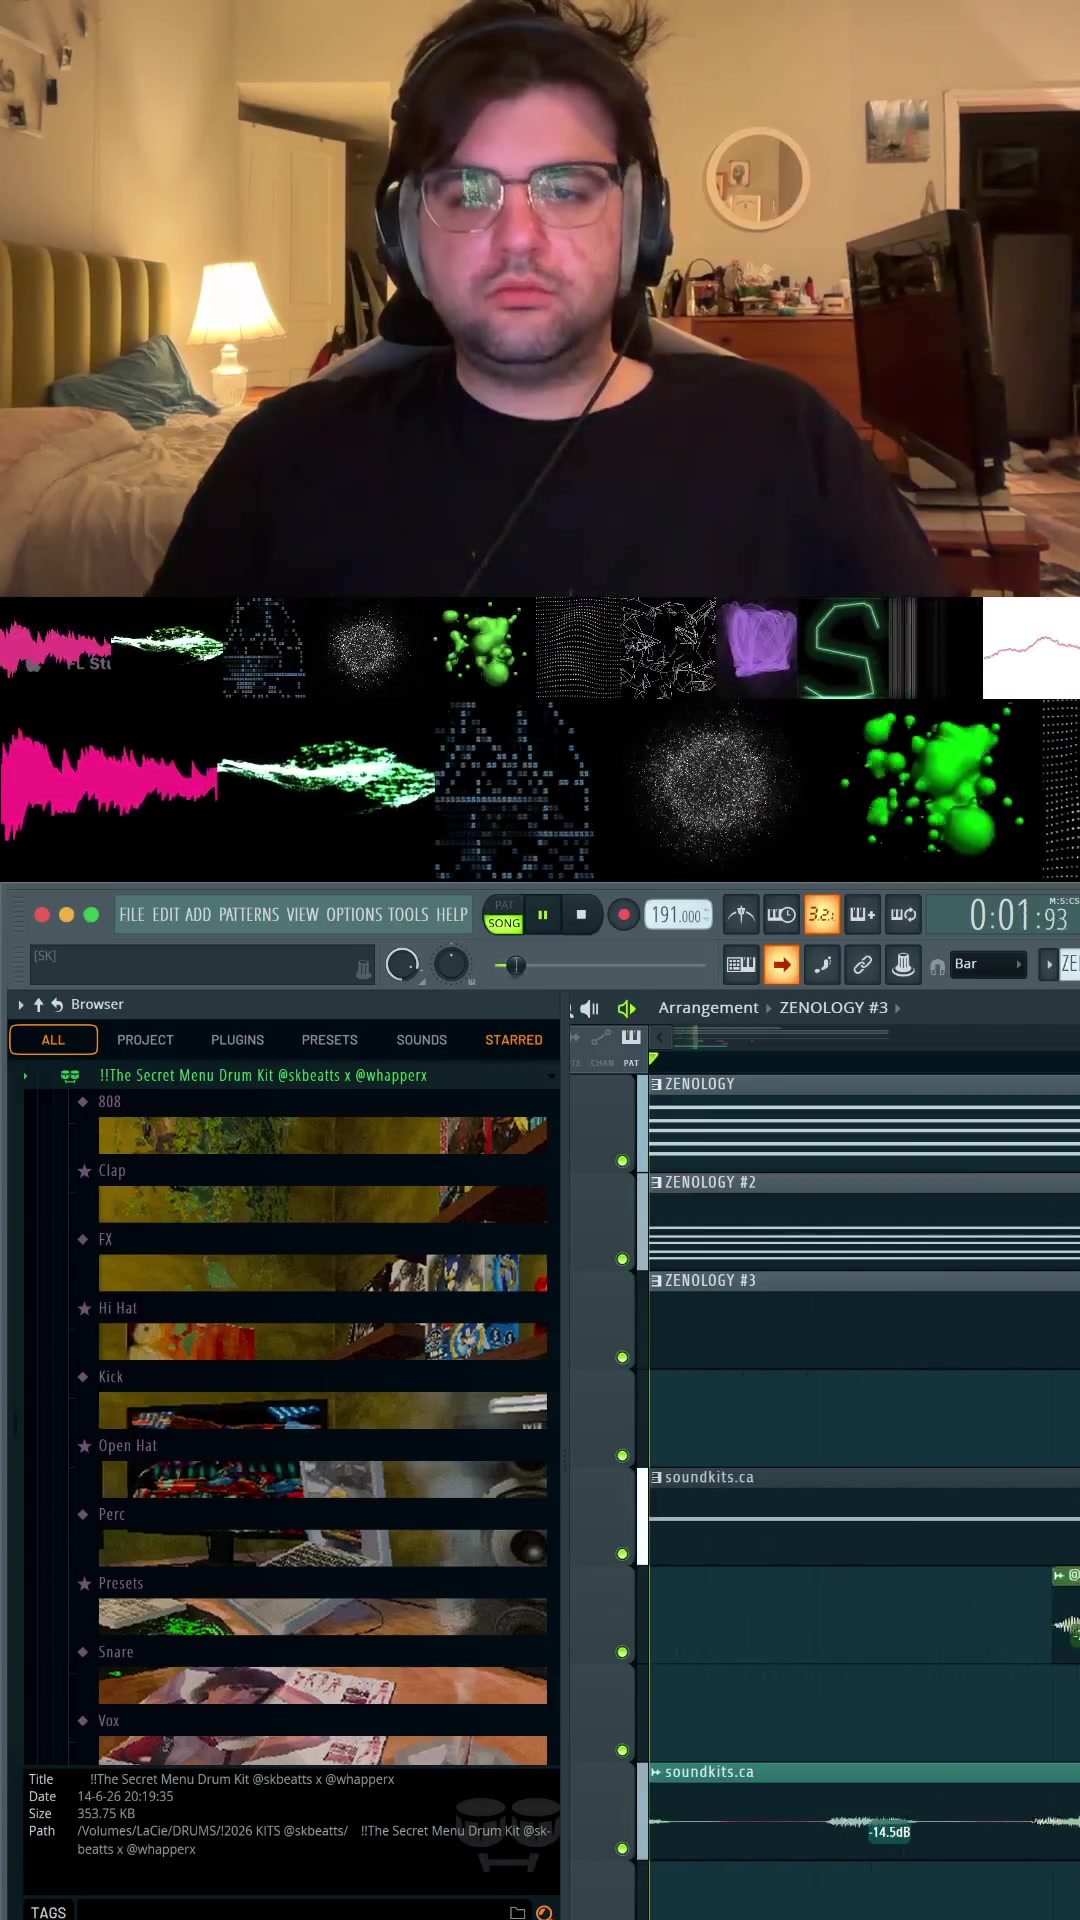1080x1920 pixels.
Task: Toggle loop recording button
Action: pos(903,914)
